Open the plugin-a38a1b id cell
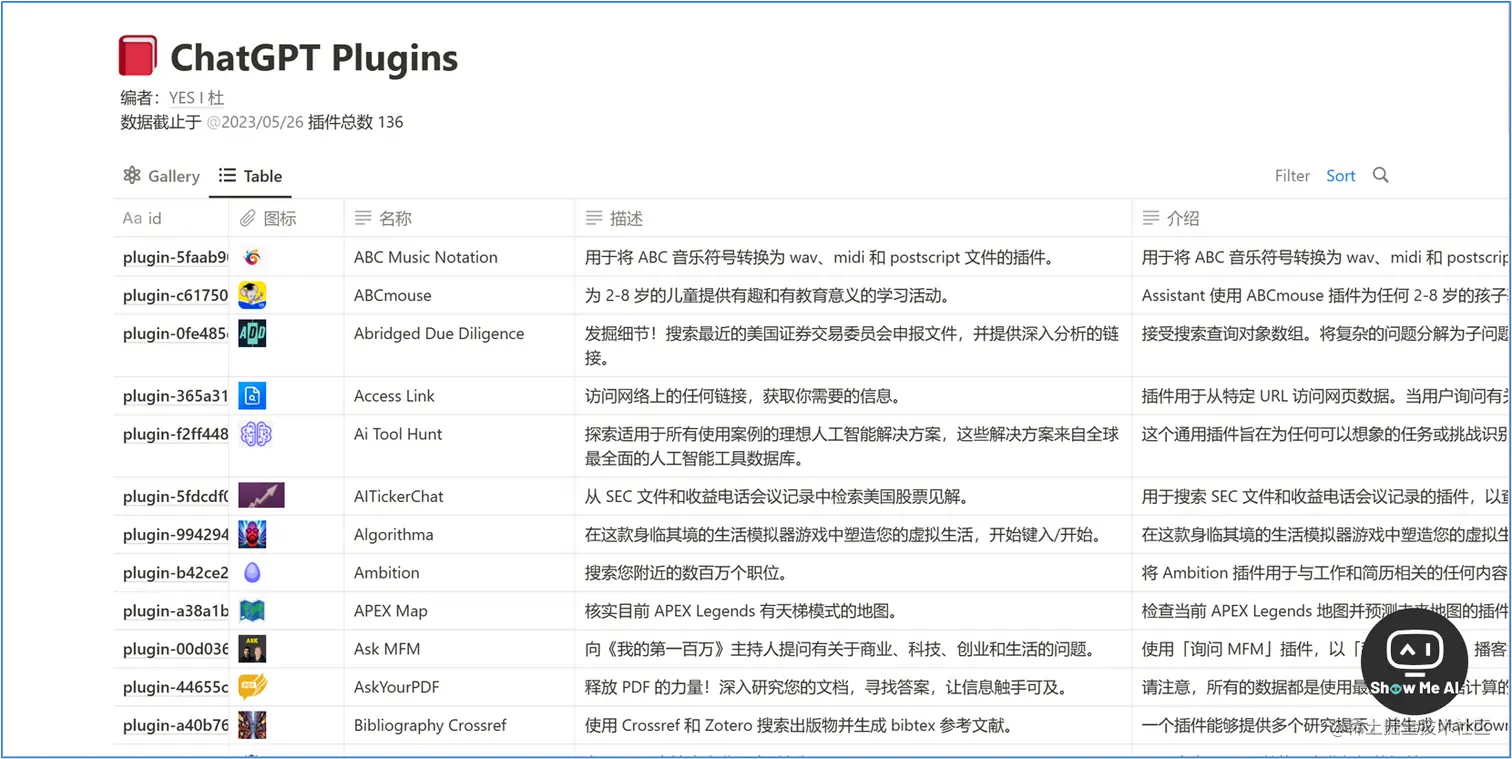 click(171, 610)
